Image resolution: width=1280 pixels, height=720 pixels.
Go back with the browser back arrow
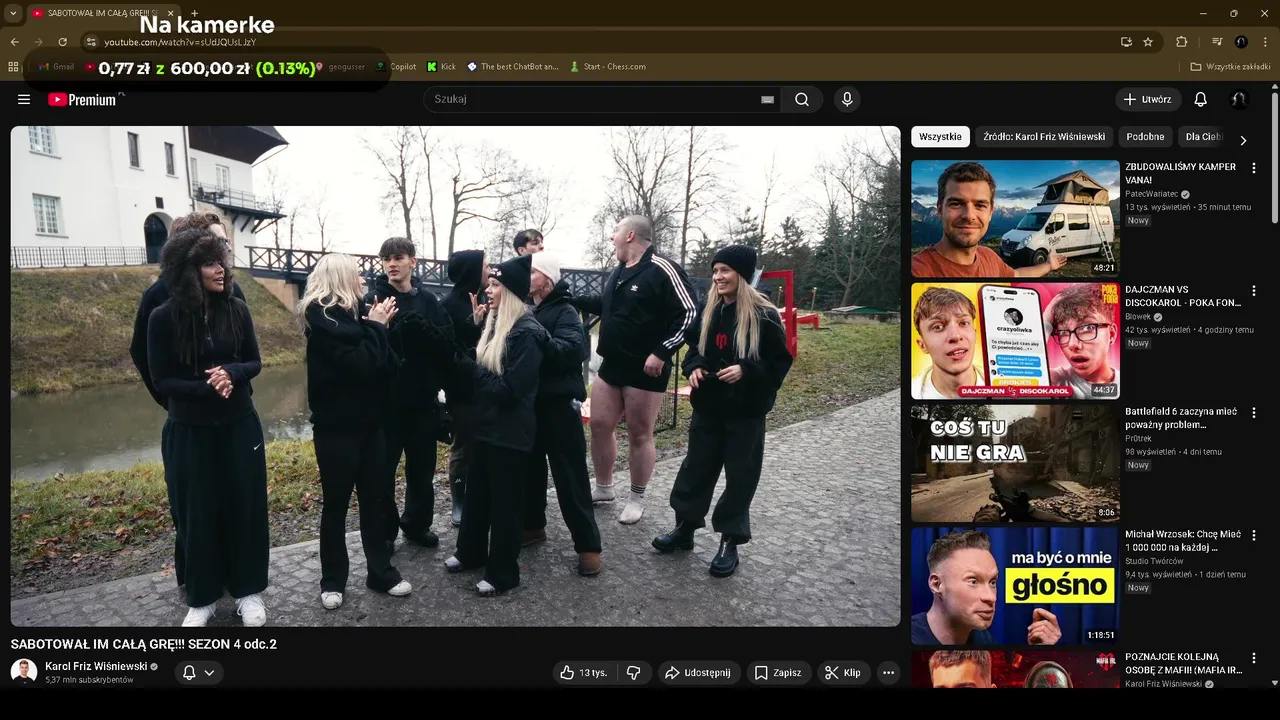tap(14, 42)
